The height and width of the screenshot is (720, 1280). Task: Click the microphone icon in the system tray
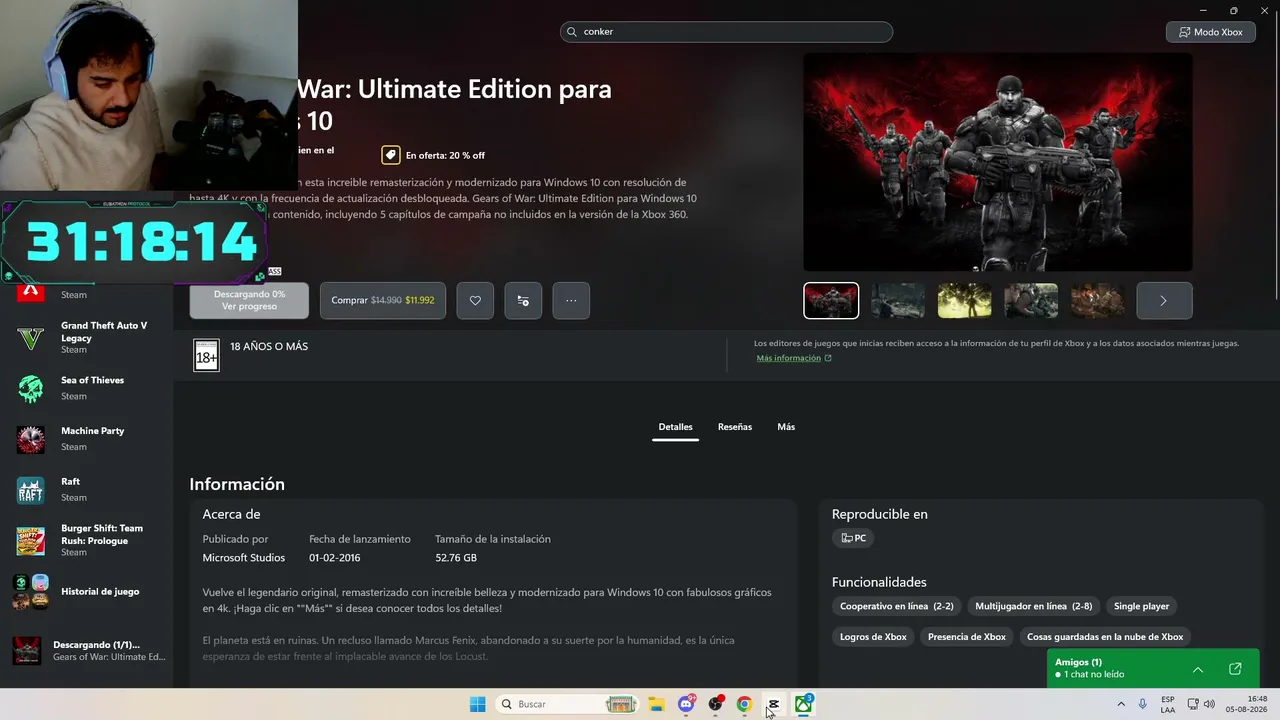point(1143,704)
